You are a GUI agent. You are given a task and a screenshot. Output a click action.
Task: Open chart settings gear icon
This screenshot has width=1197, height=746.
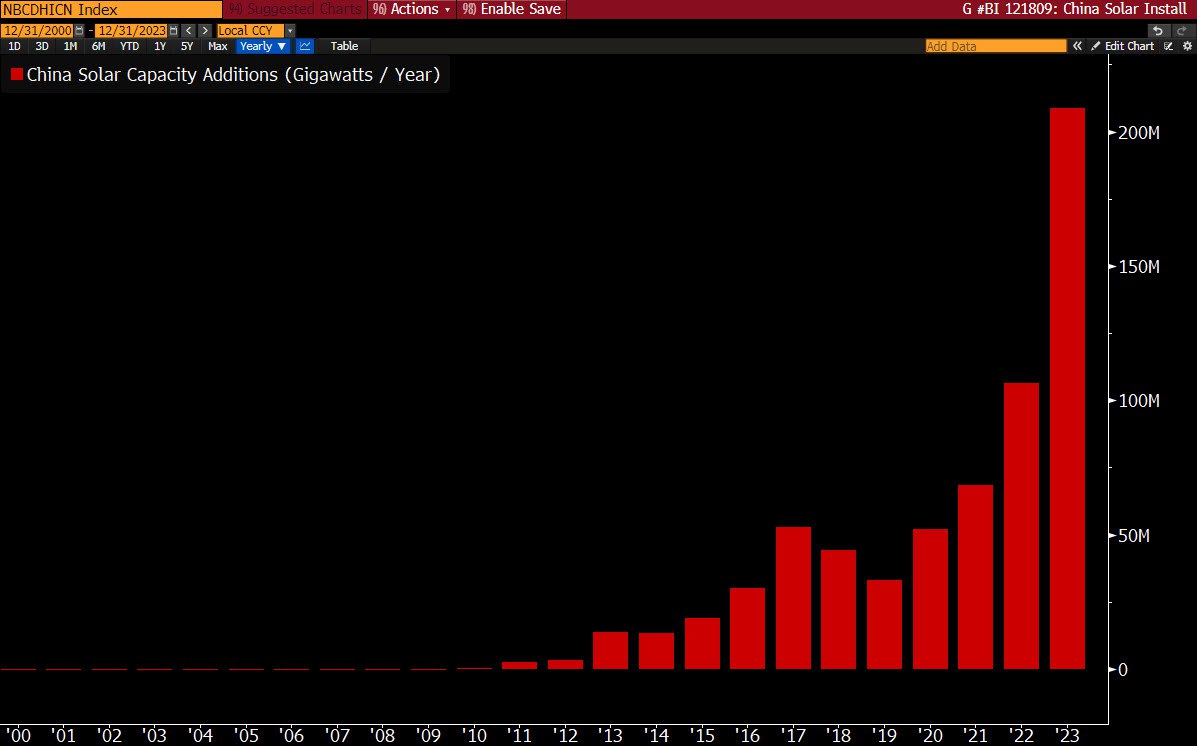click(x=1187, y=47)
